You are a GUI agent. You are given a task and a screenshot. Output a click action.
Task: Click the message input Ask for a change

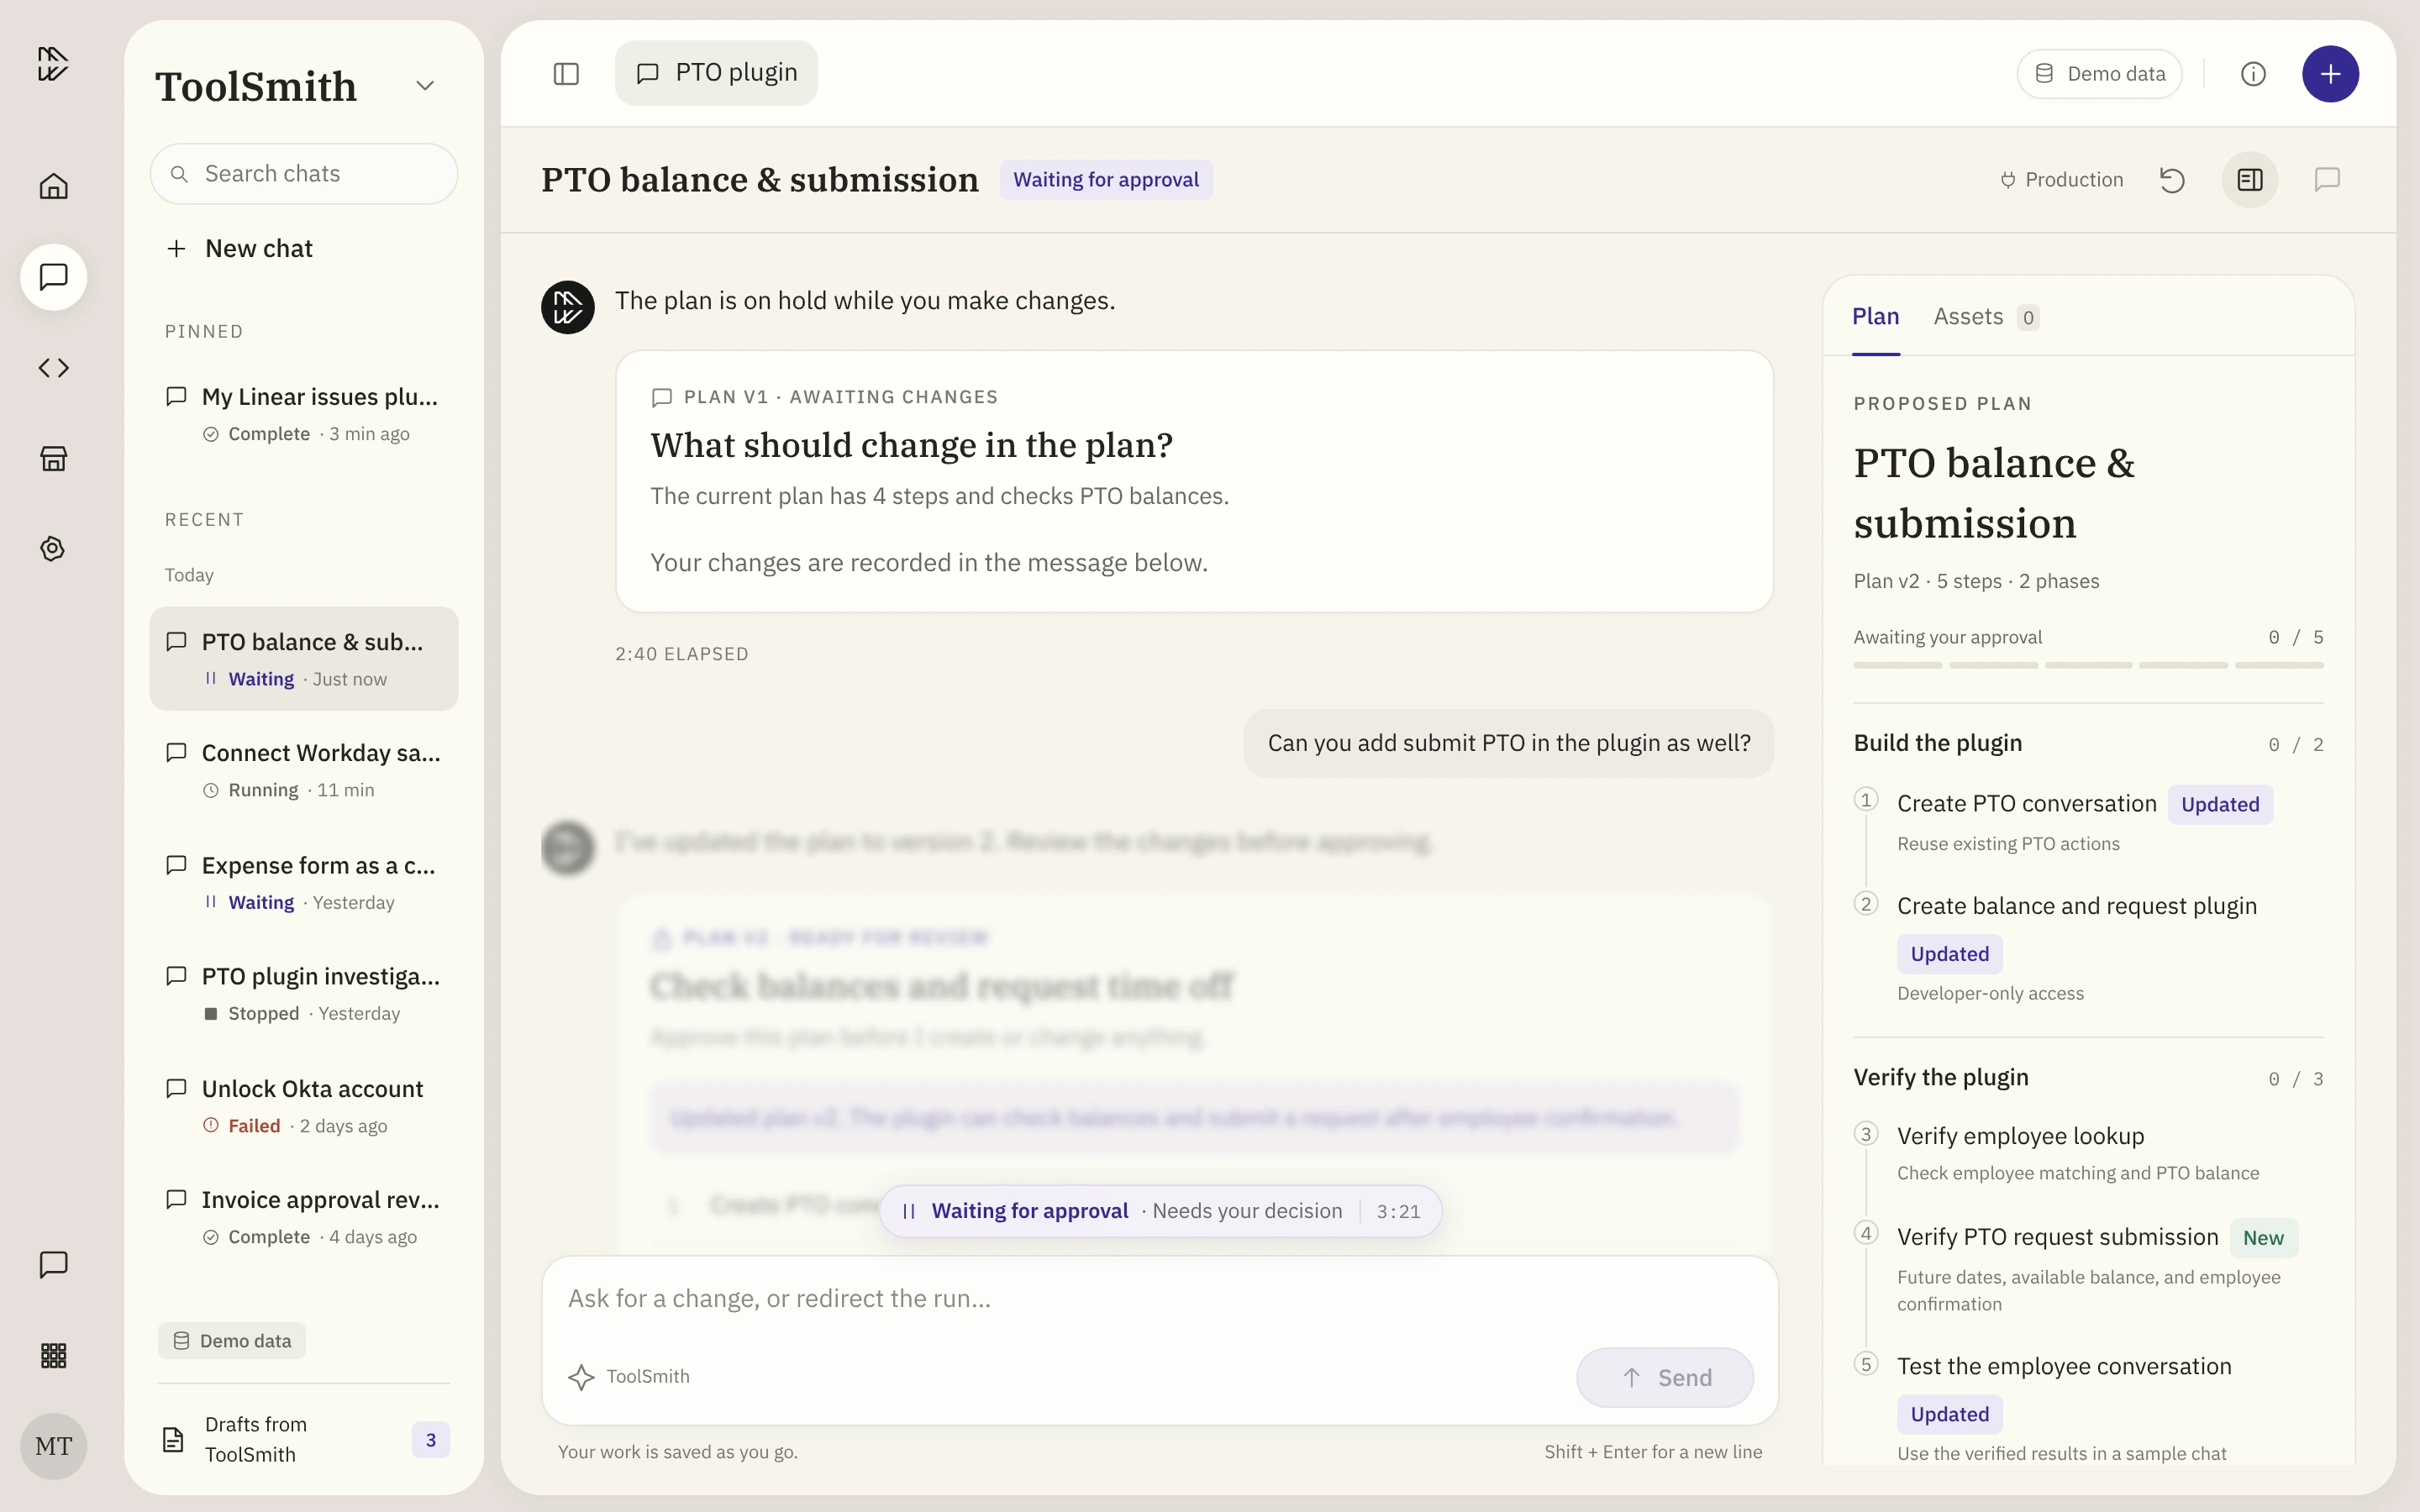coord(1160,1298)
